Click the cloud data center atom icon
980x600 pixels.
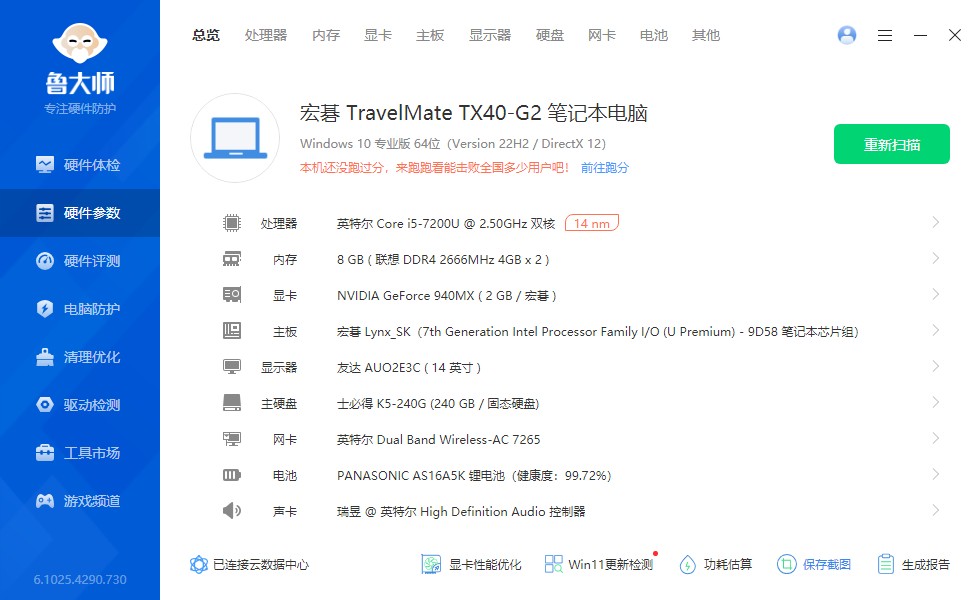199,564
